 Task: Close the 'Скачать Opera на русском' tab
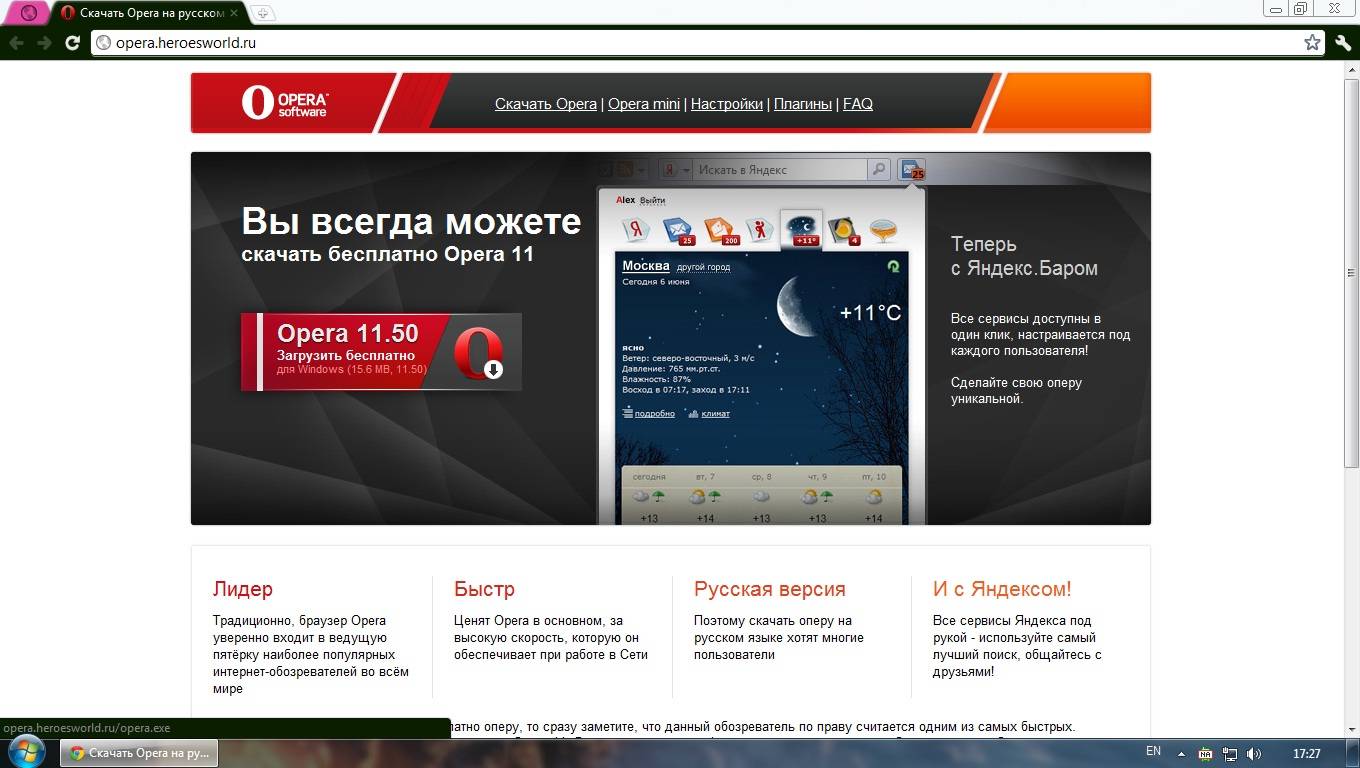[x=234, y=13]
